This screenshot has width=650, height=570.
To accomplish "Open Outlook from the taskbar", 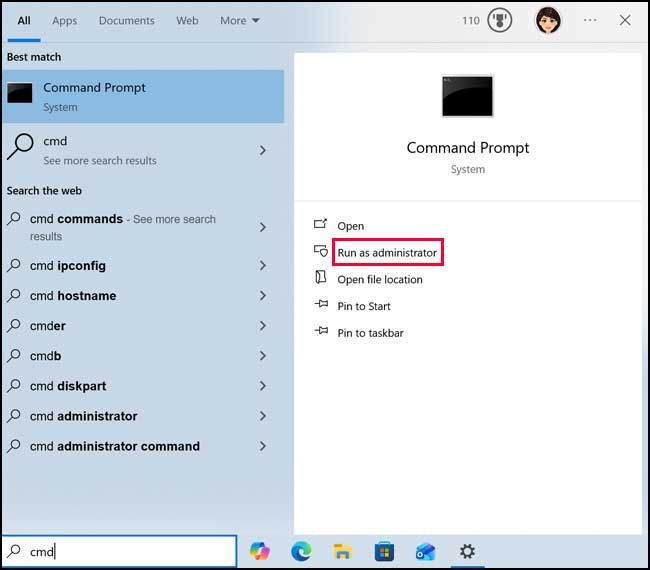I will pyautogui.click(x=426, y=552).
